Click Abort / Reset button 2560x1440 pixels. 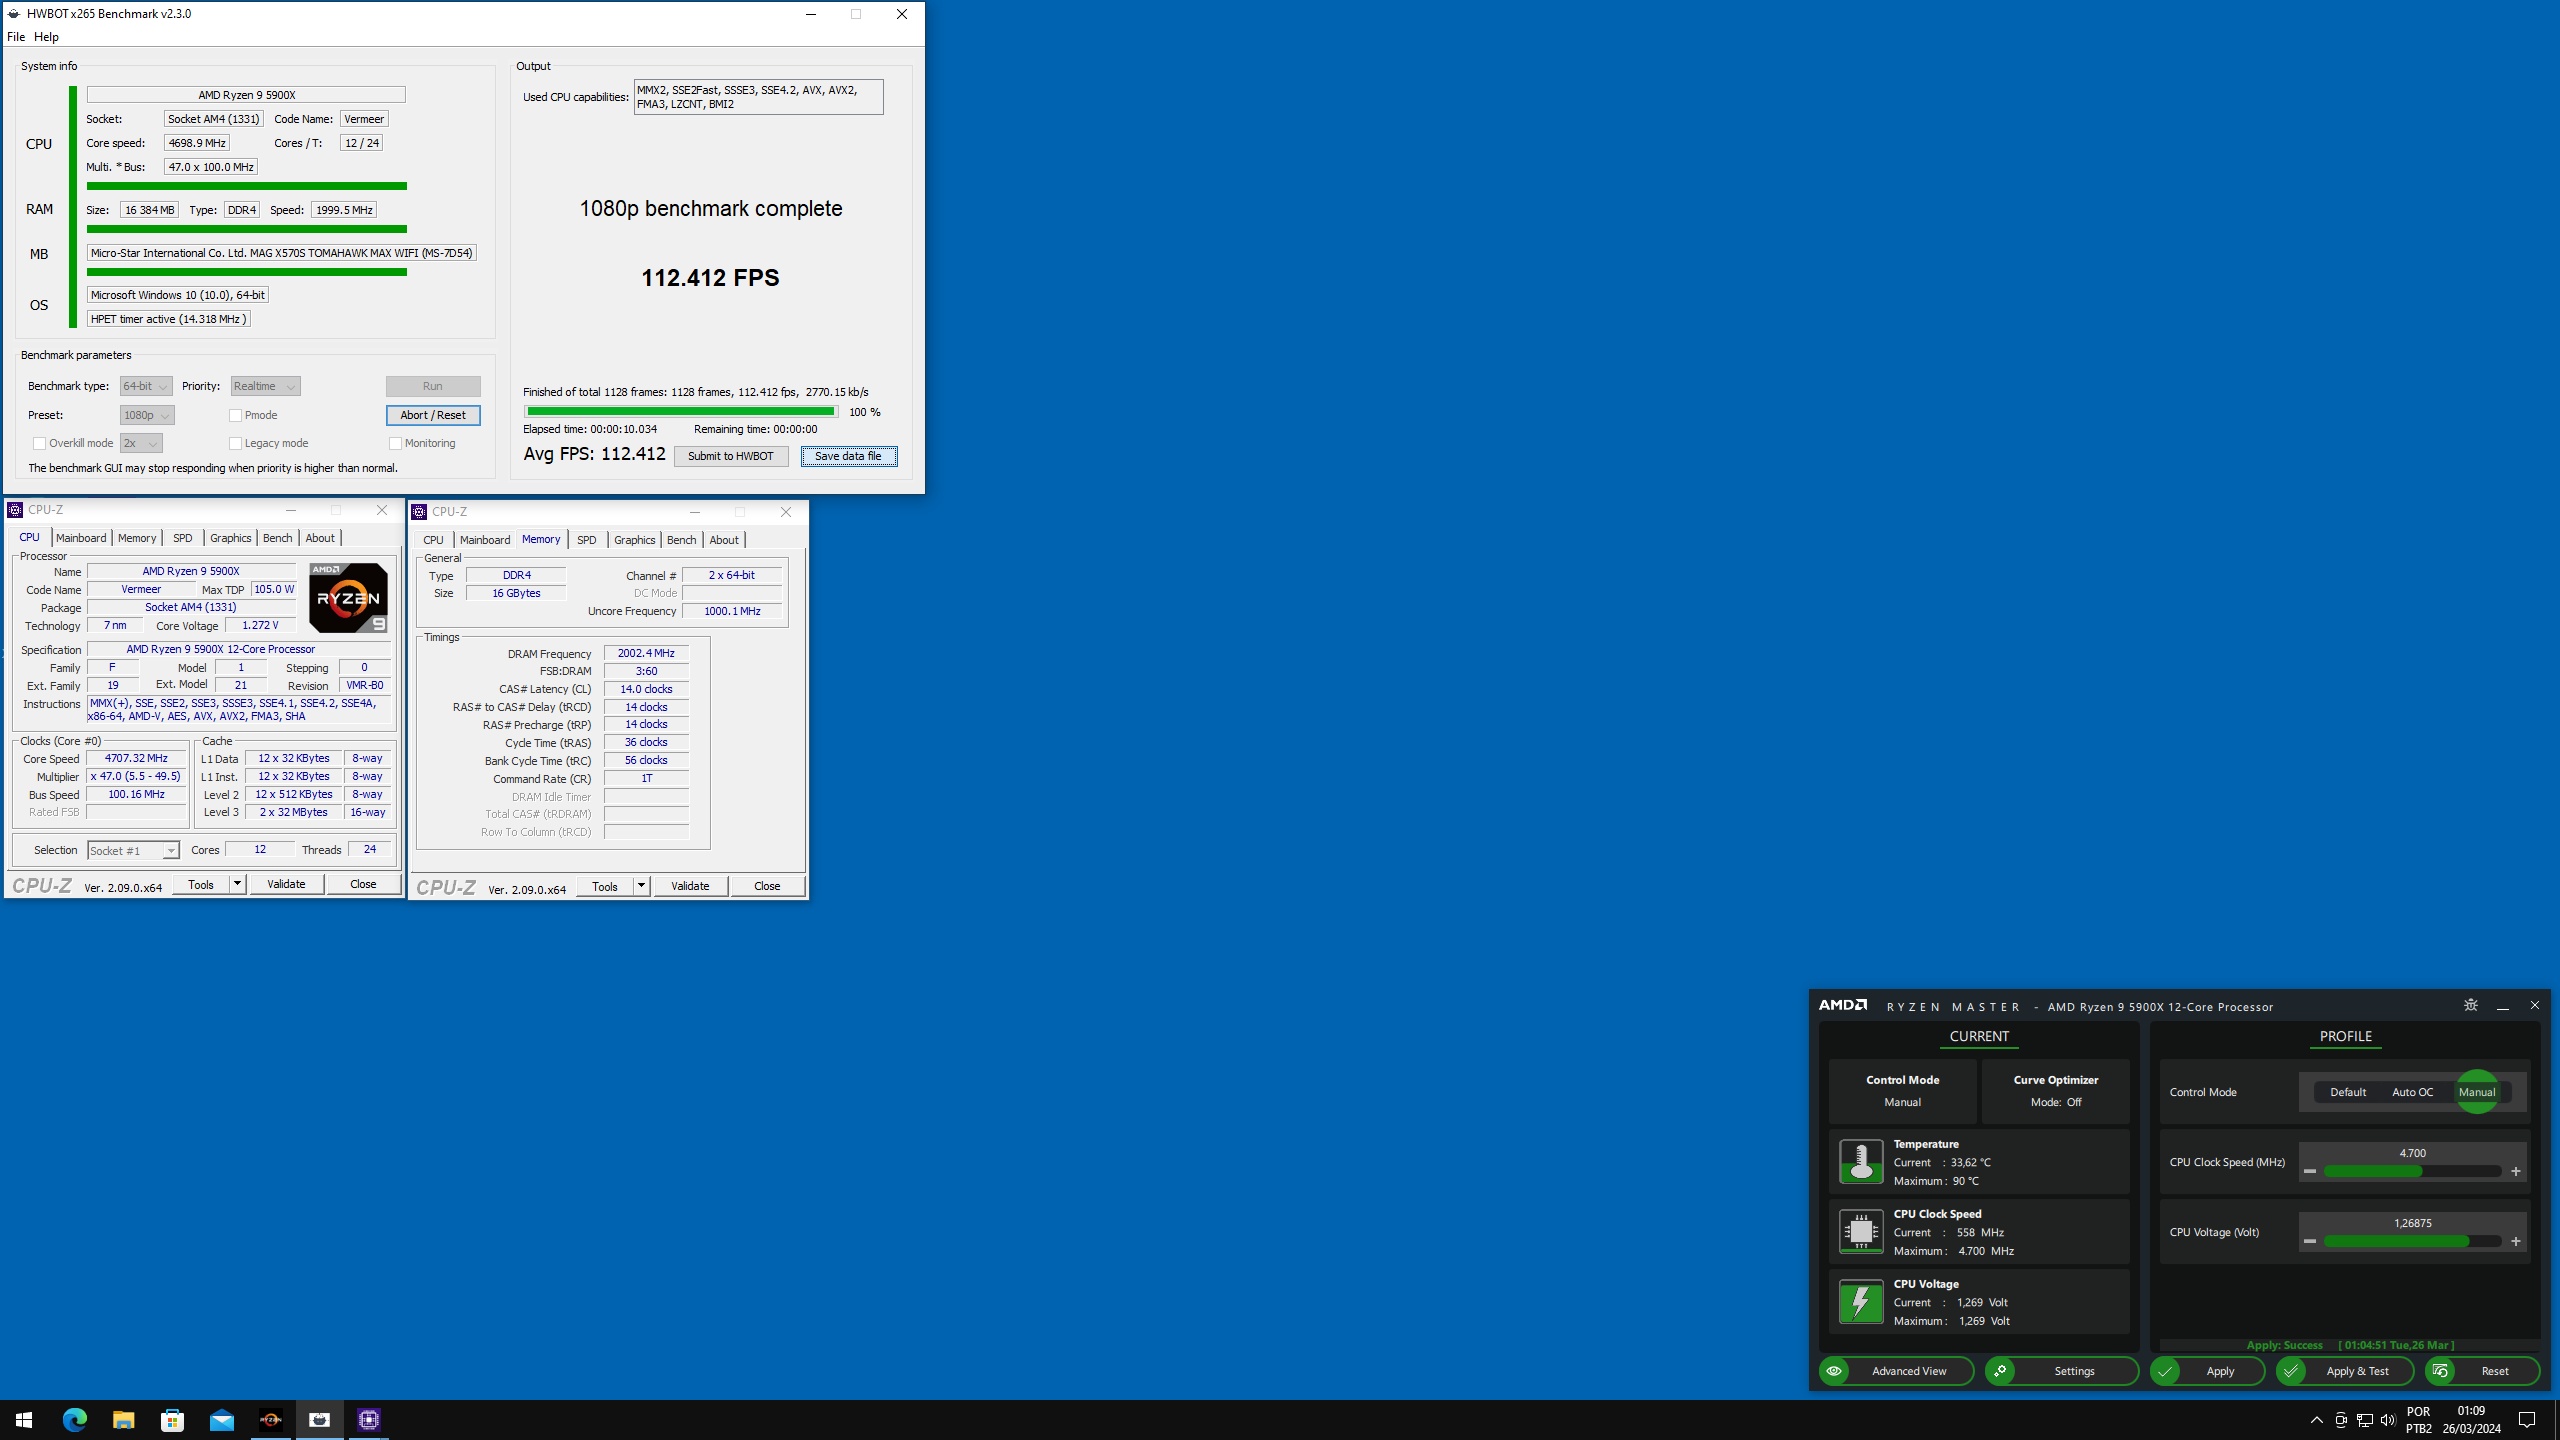(433, 415)
